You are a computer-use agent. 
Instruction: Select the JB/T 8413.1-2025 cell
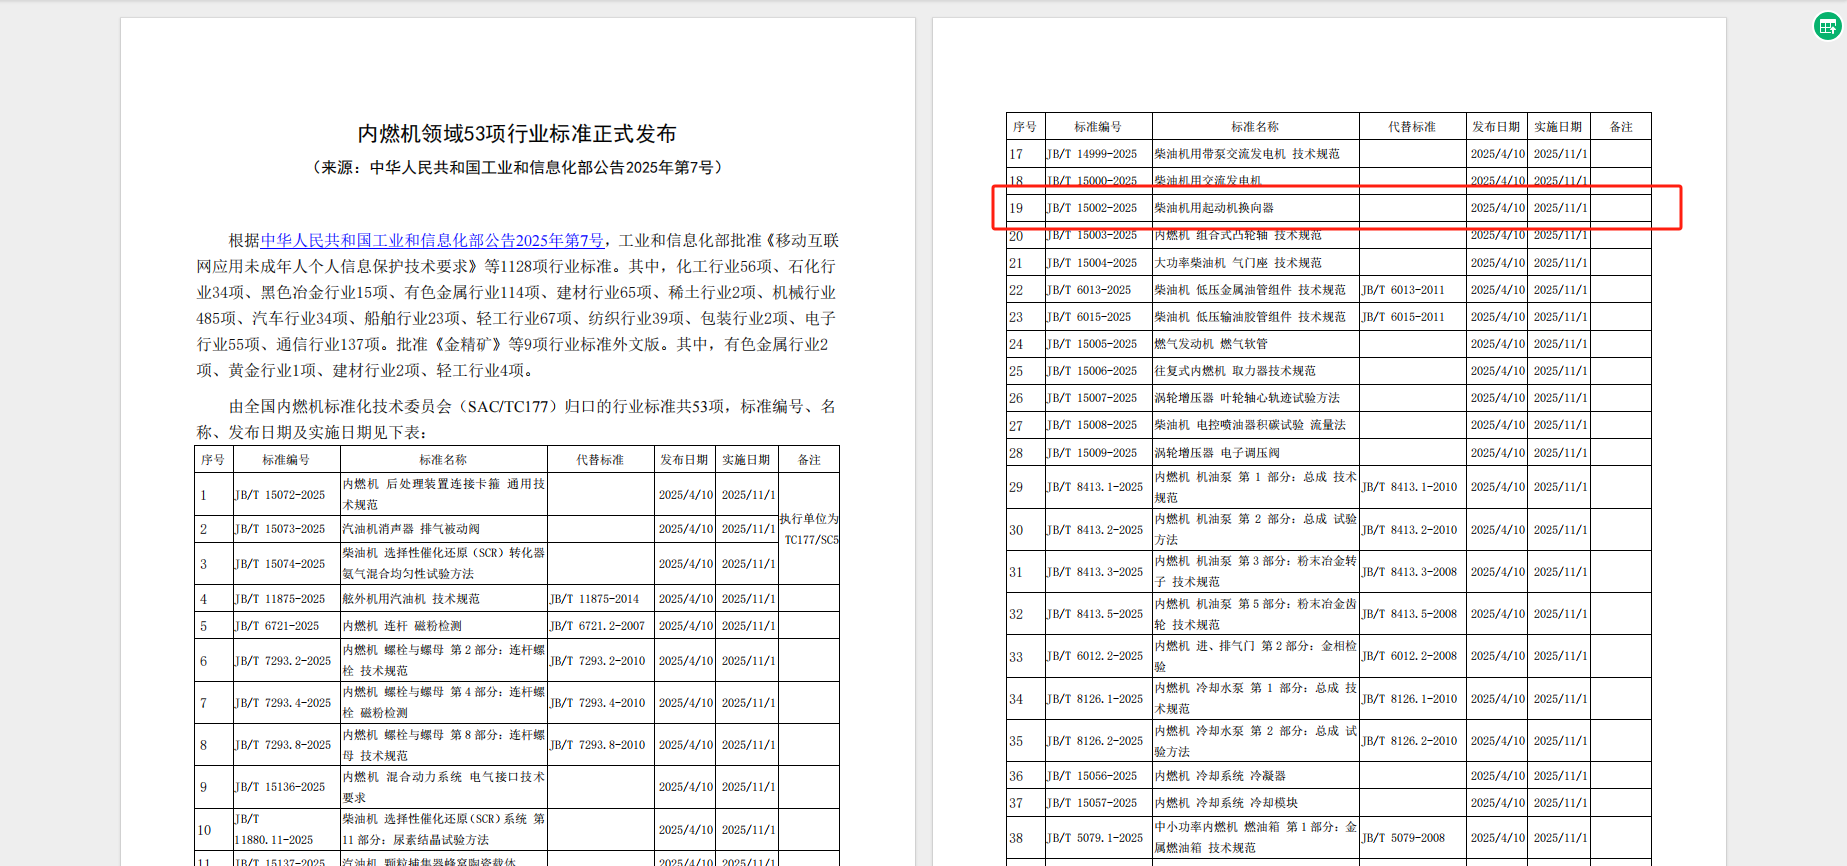tap(1098, 487)
